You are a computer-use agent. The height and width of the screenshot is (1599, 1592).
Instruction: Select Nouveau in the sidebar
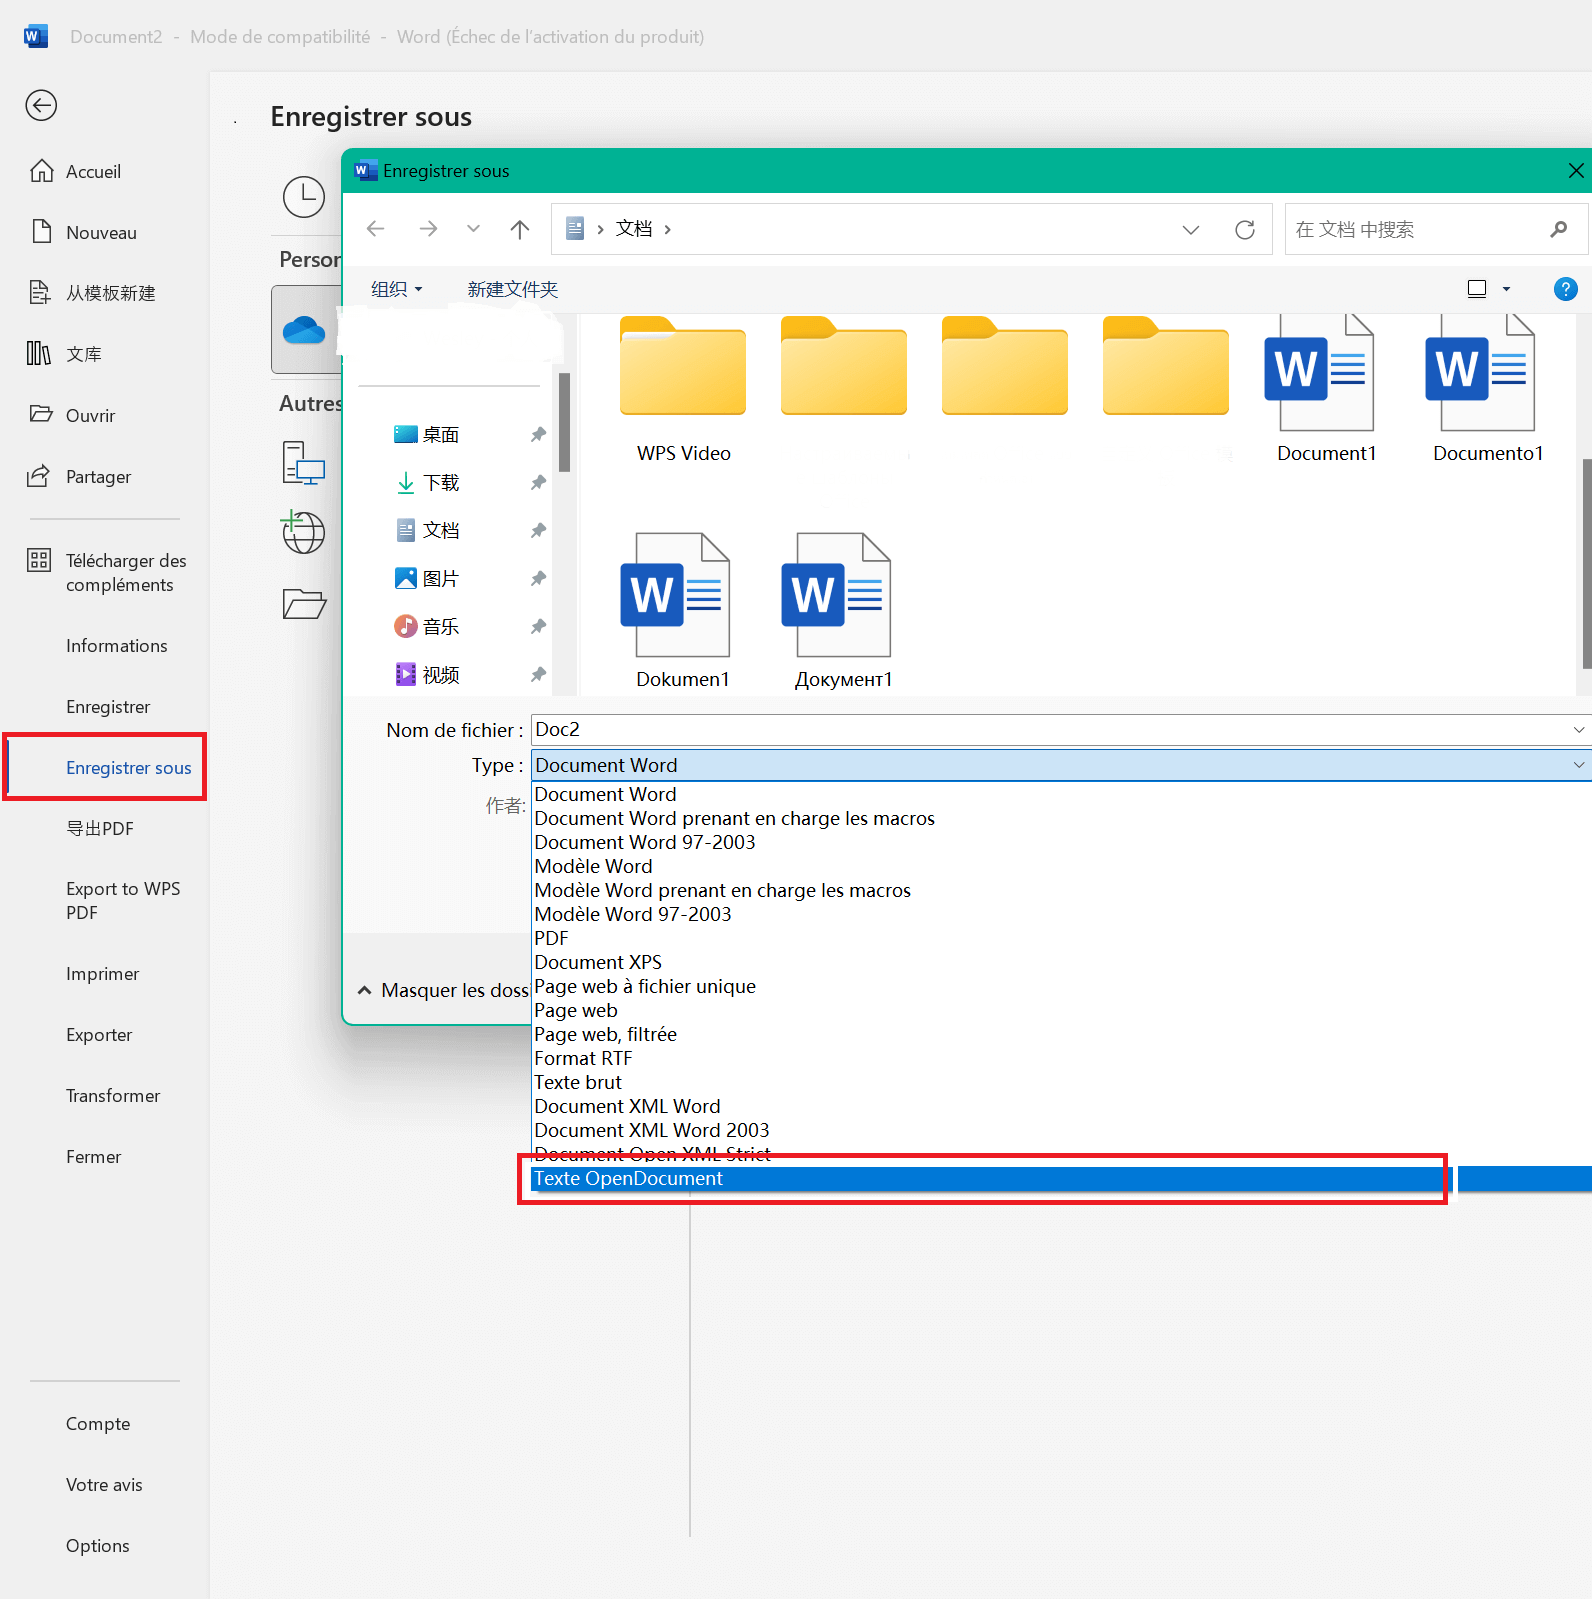tap(101, 233)
